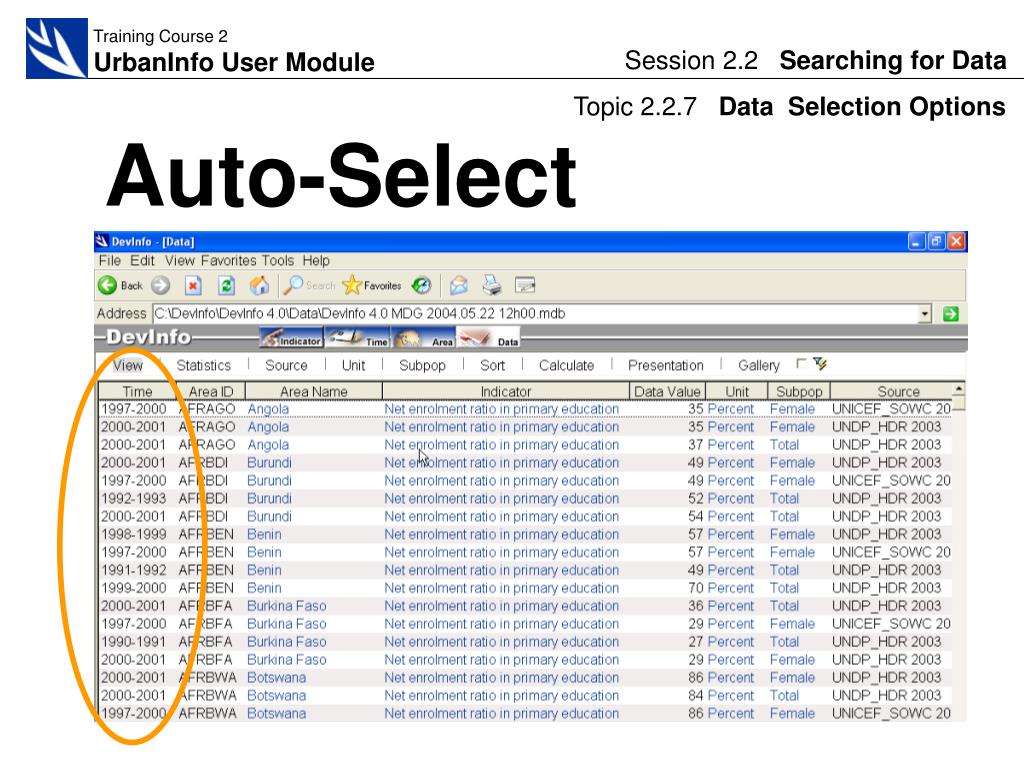Click the Print icon
Viewport: 1024px width, 768px height.
(x=491, y=286)
